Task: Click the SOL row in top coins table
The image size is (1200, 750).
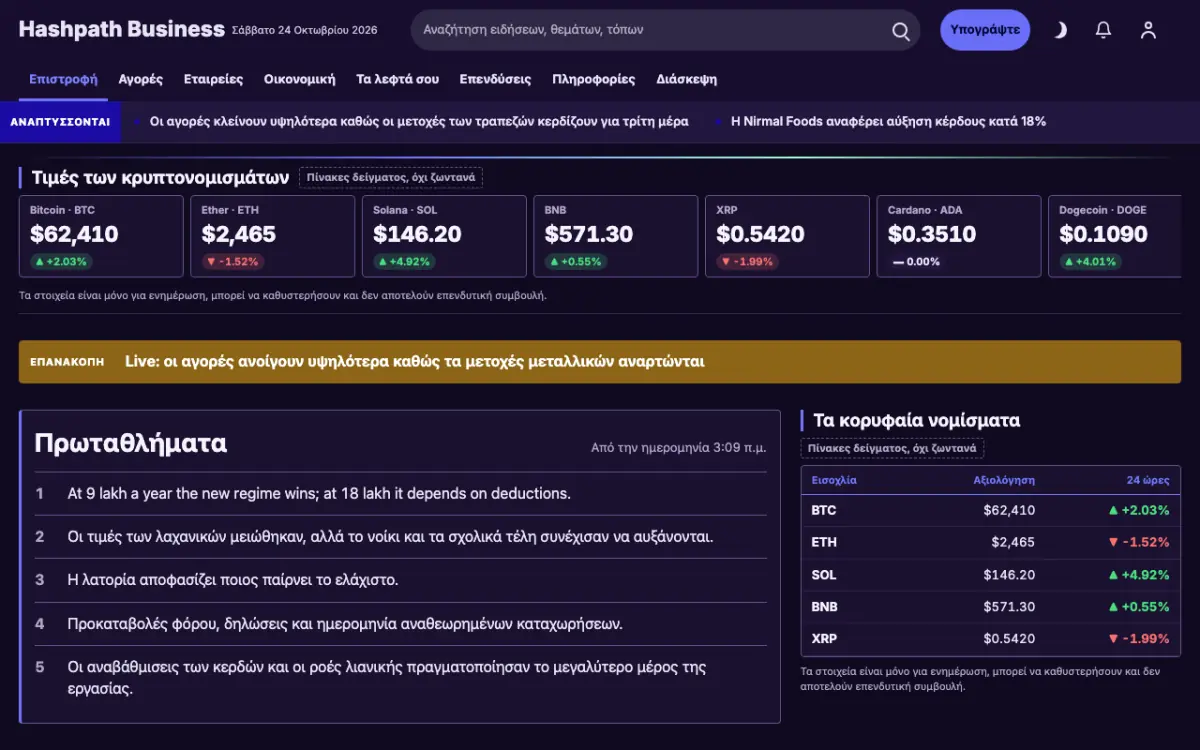Action: [991, 574]
